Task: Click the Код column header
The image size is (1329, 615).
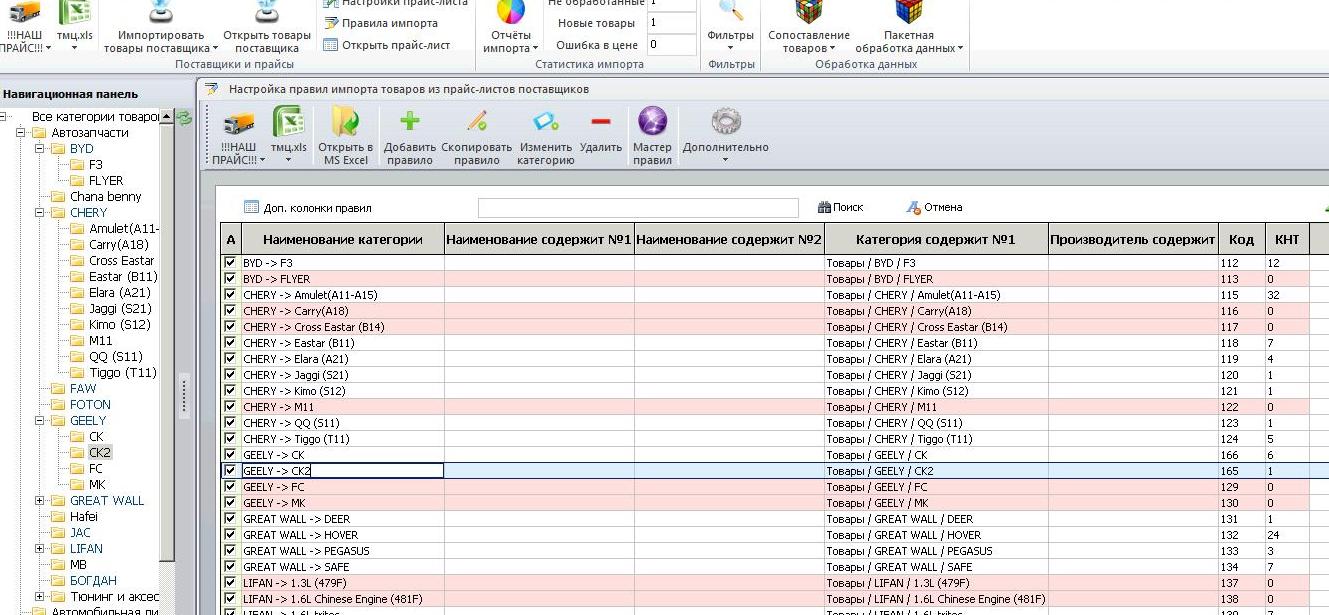Action: point(1241,239)
